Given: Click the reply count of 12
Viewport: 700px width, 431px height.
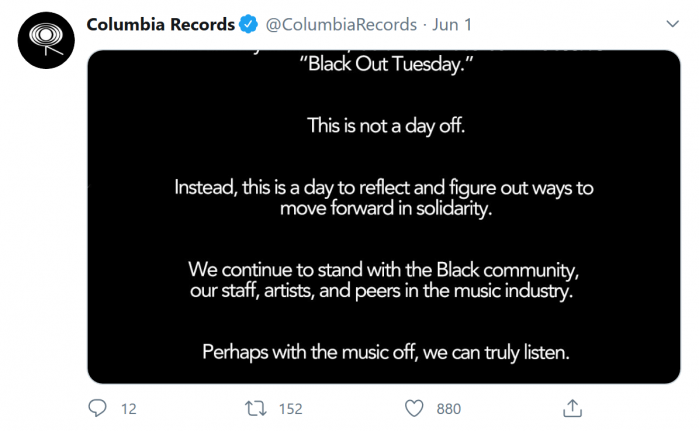Looking at the screenshot, I should tap(128, 409).
